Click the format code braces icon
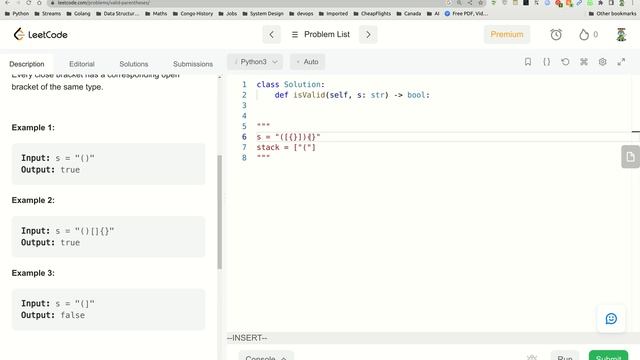This screenshot has width=640, height=360. coord(547,62)
